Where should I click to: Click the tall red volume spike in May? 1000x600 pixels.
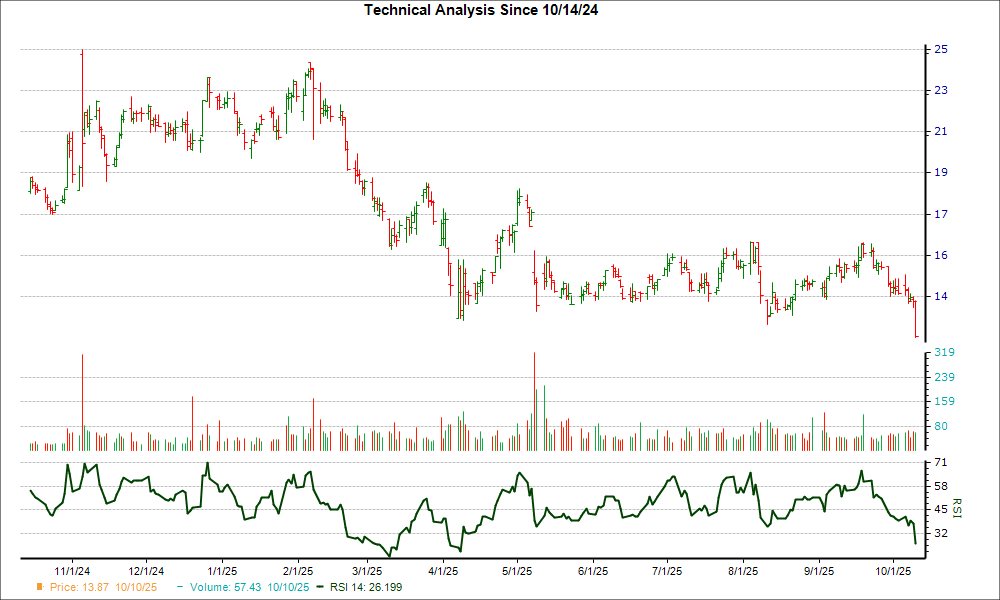click(535, 400)
